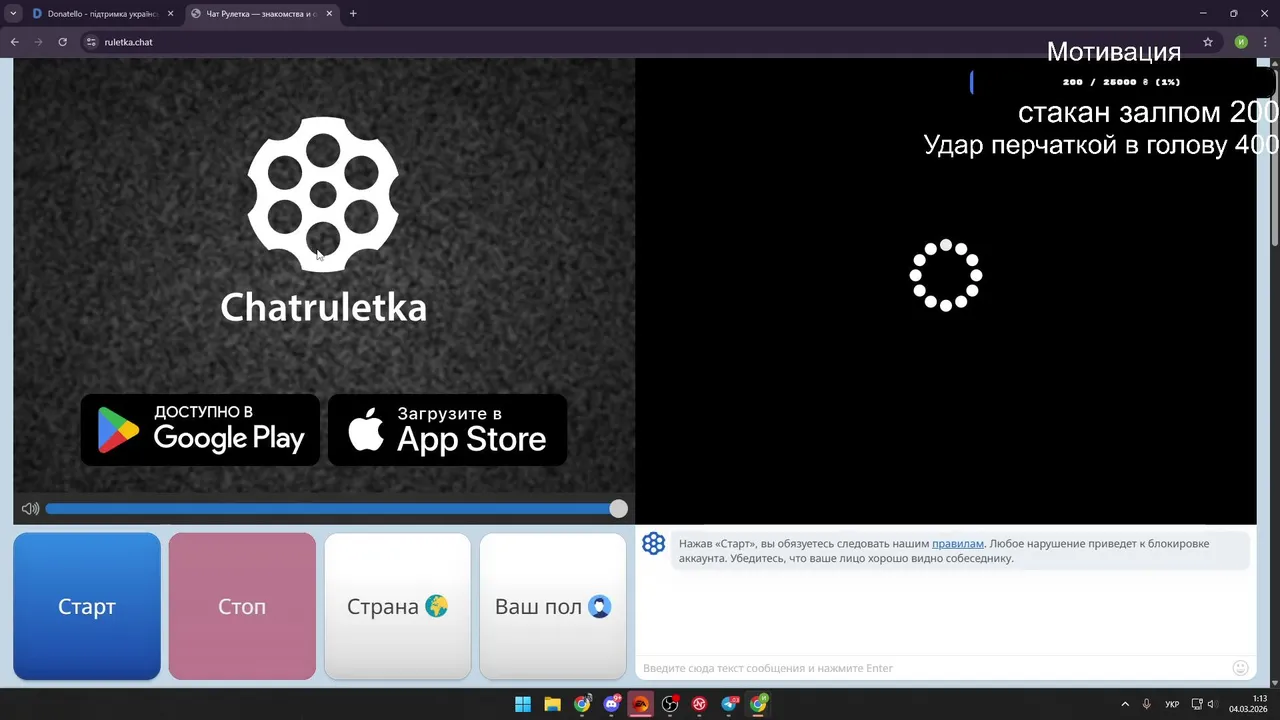Click the pink Стоп button

click(242, 606)
